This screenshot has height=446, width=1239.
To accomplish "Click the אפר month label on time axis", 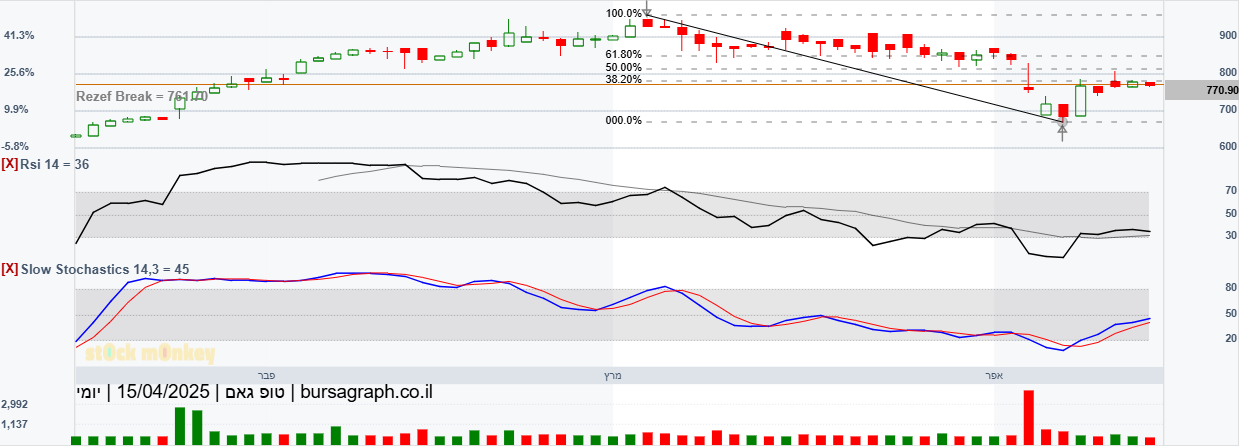I will (993, 375).
